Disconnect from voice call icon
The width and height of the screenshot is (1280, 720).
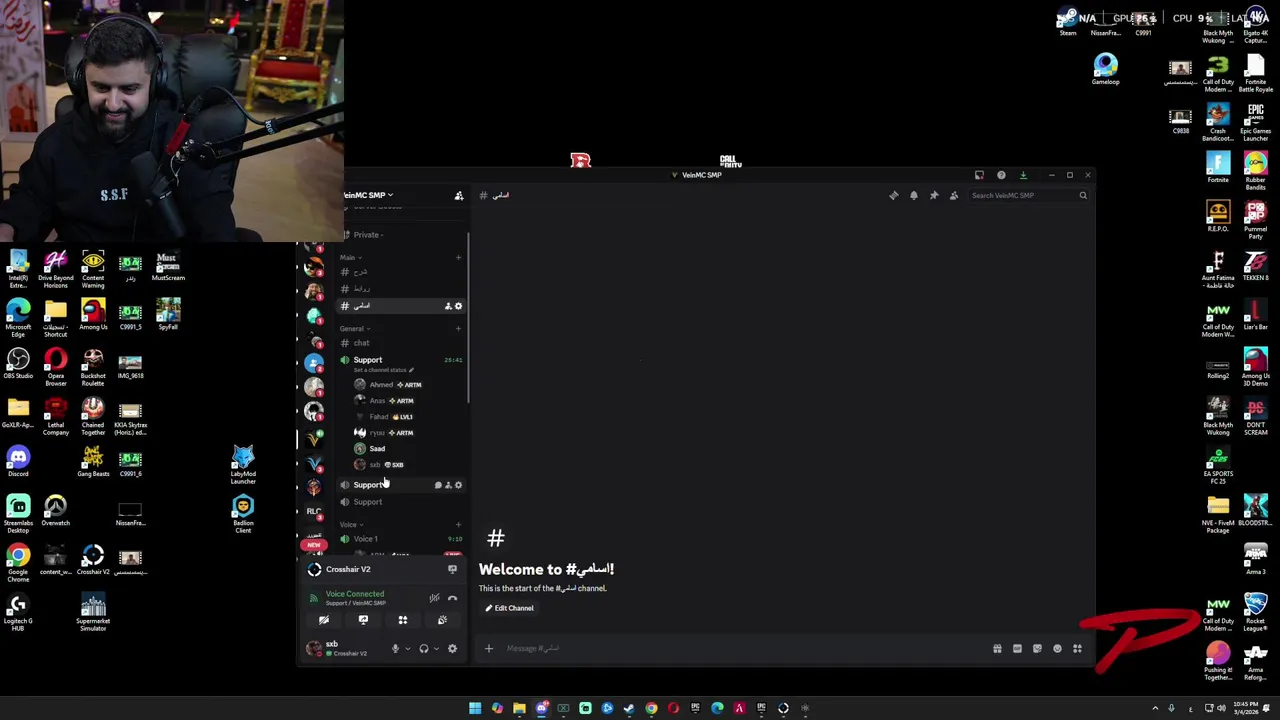pyautogui.click(x=452, y=598)
